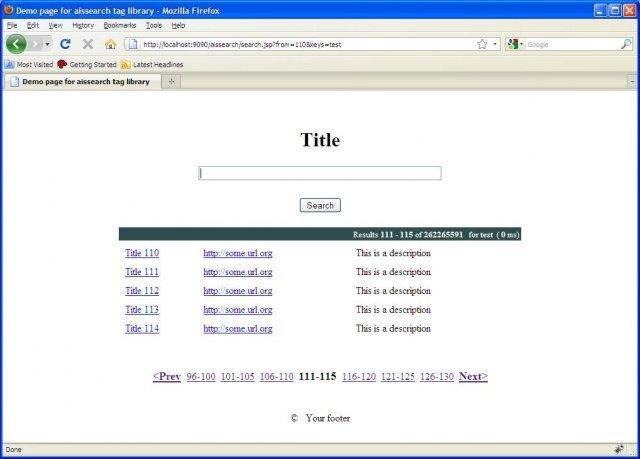The height and width of the screenshot is (459, 640).
Task: Click the Stop loading X icon
Action: [x=88, y=44]
